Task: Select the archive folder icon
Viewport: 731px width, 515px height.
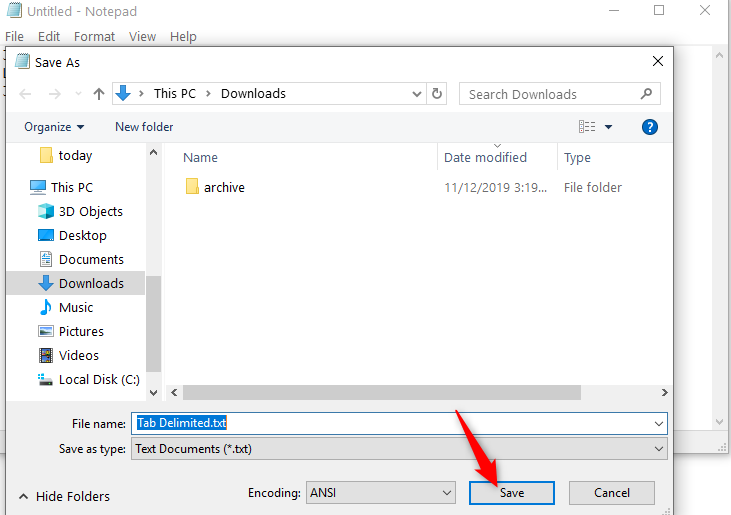Action: click(193, 187)
